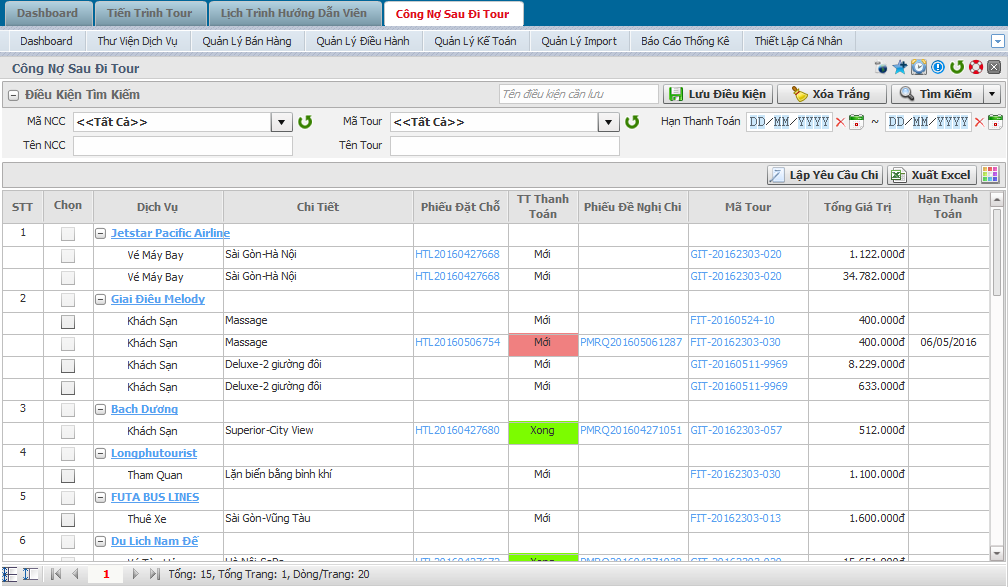Open the red lifebuoy help icon
This screenshot has height=587, width=1008.
(x=975, y=68)
